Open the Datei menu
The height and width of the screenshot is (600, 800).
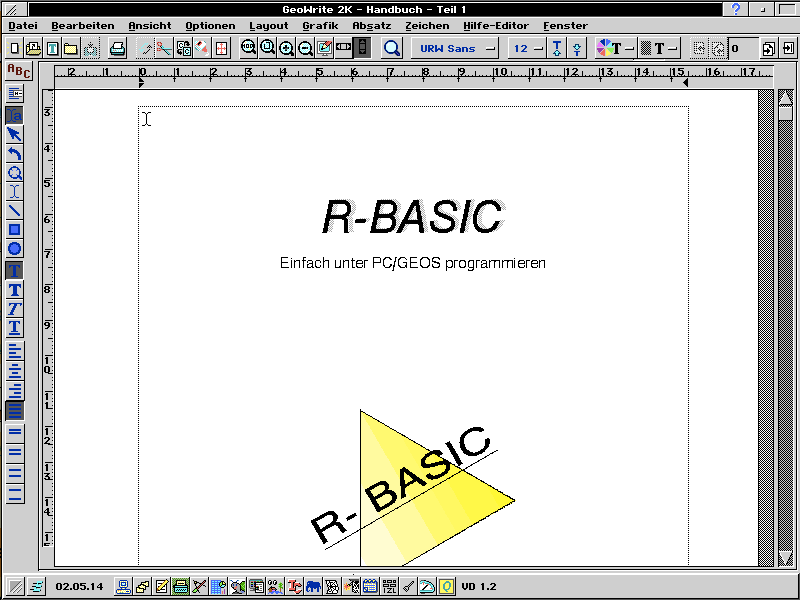(21, 25)
